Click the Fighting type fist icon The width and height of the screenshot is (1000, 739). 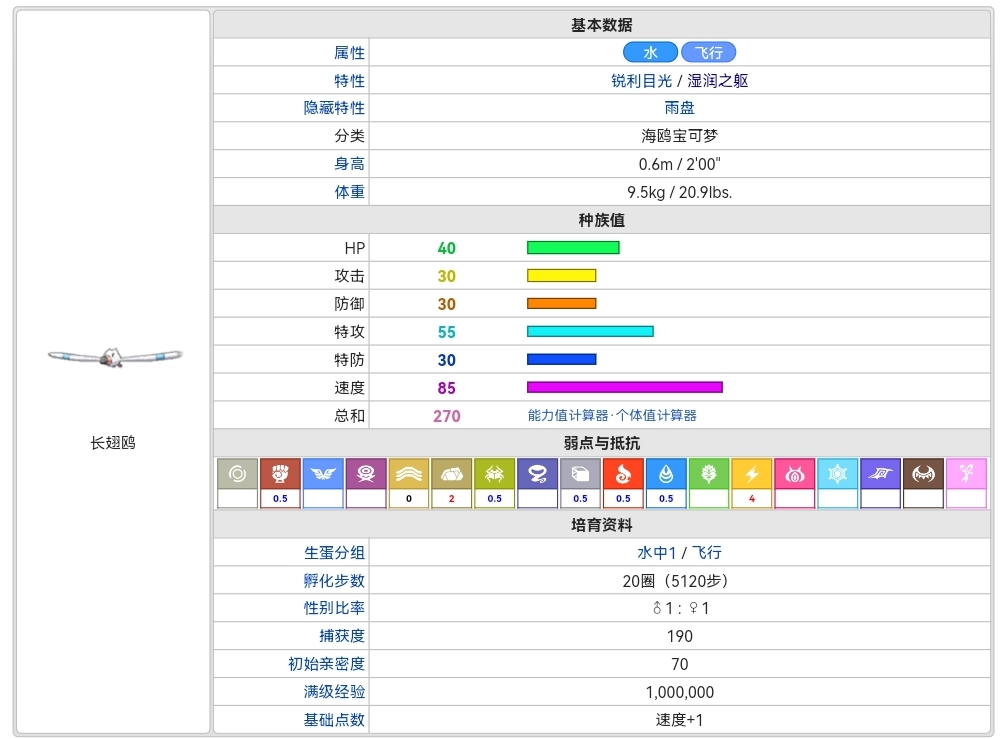point(280,474)
